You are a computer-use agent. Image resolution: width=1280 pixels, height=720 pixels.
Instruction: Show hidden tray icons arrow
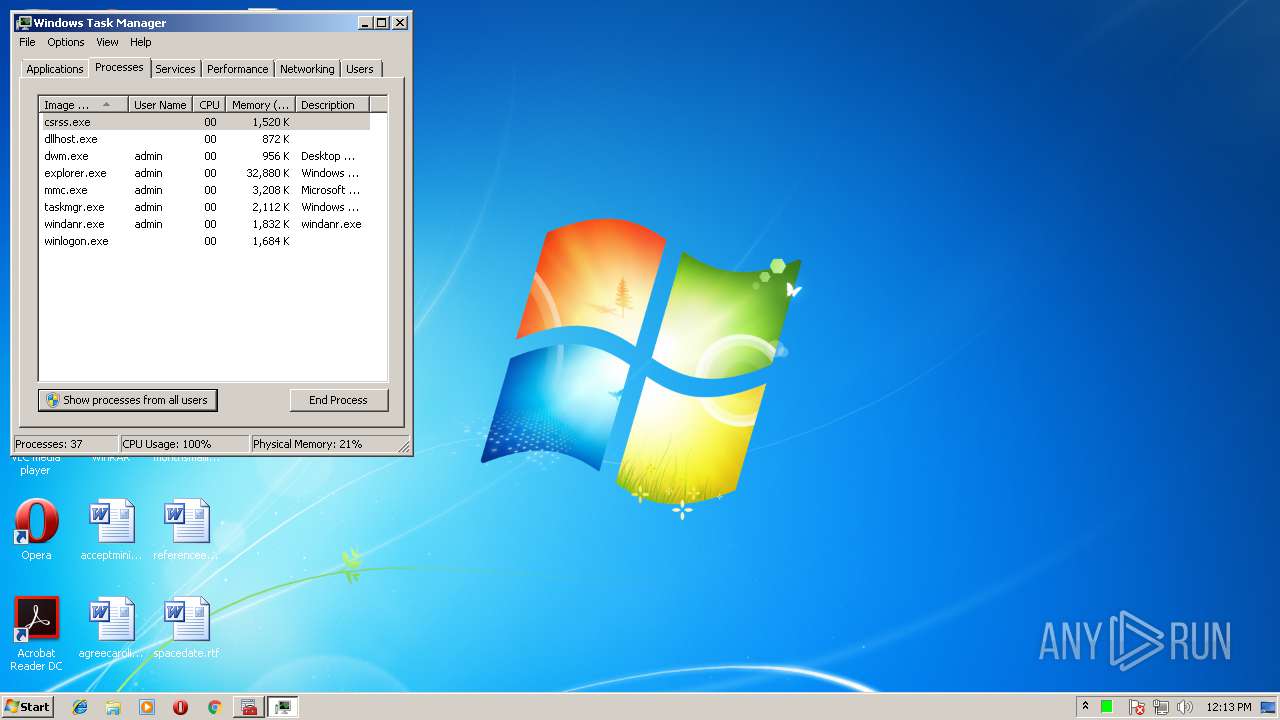tap(1085, 707)
